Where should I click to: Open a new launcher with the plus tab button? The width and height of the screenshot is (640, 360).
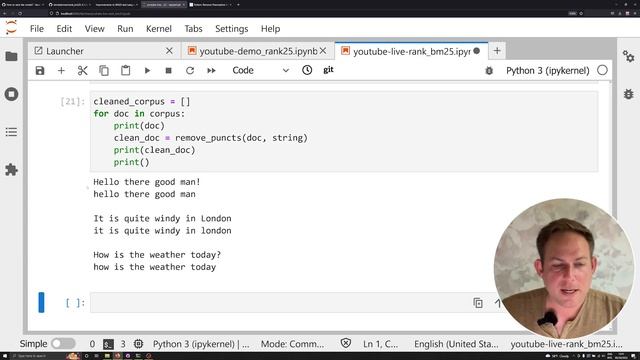coord(497,51)
